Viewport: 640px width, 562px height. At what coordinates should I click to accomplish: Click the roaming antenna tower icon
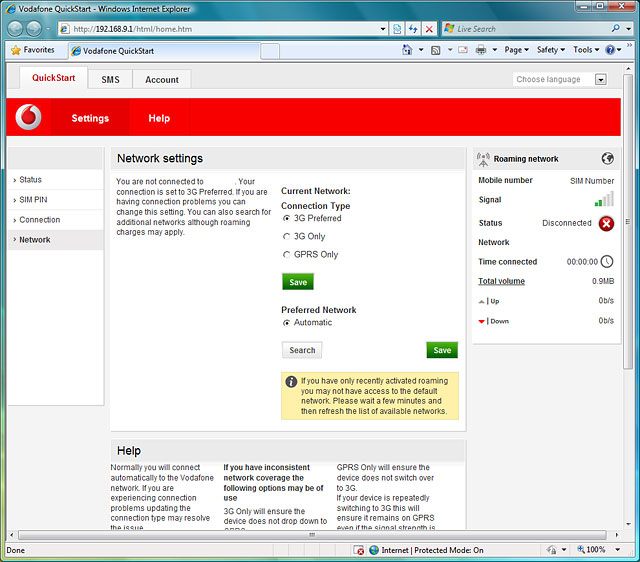coord(484,158)
